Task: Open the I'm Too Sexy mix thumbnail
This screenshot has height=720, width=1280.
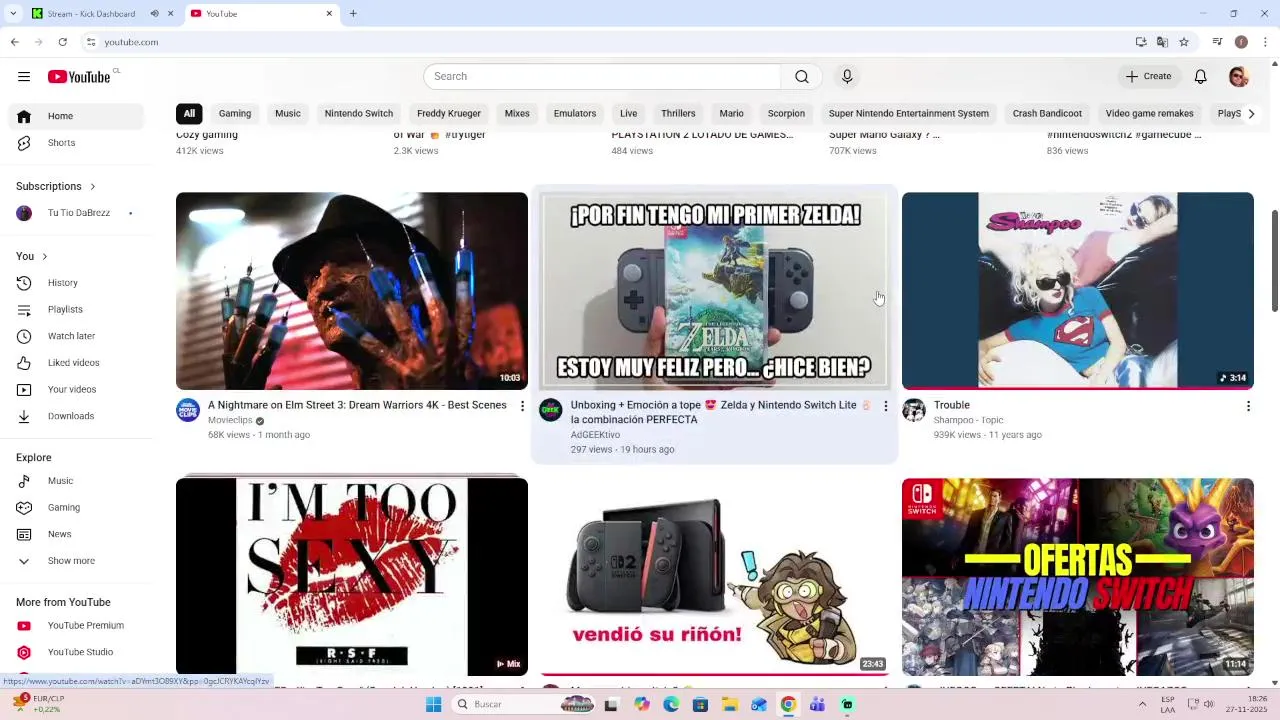Action: point(352,577)
